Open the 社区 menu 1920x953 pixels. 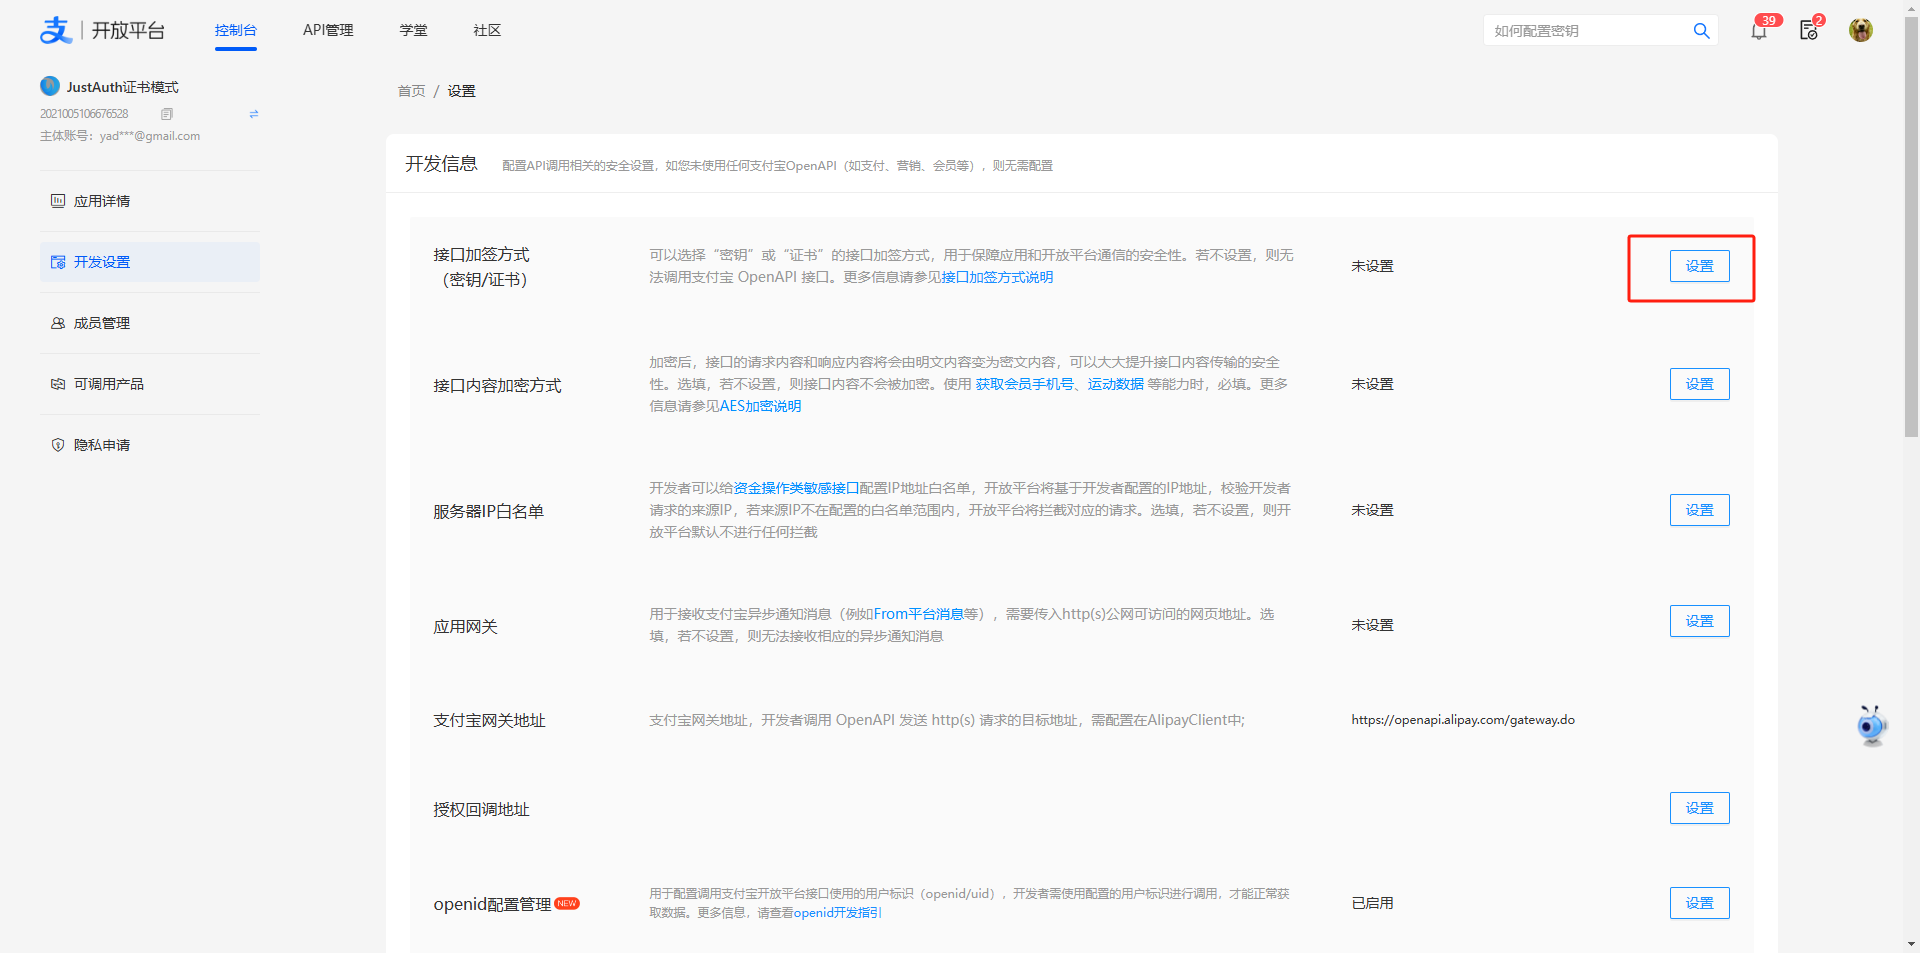click(x=487, y=30)
